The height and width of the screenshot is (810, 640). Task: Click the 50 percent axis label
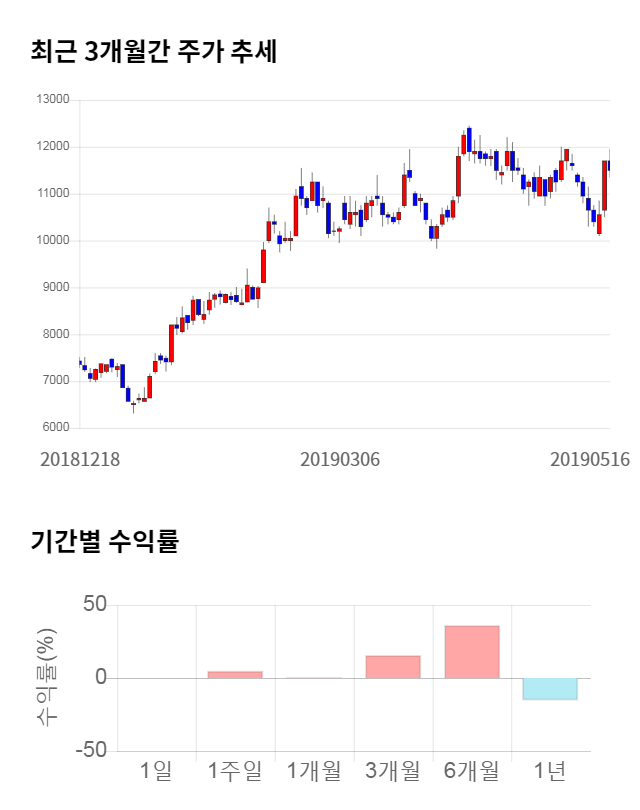pyautogui.click(x=94, y=605)
